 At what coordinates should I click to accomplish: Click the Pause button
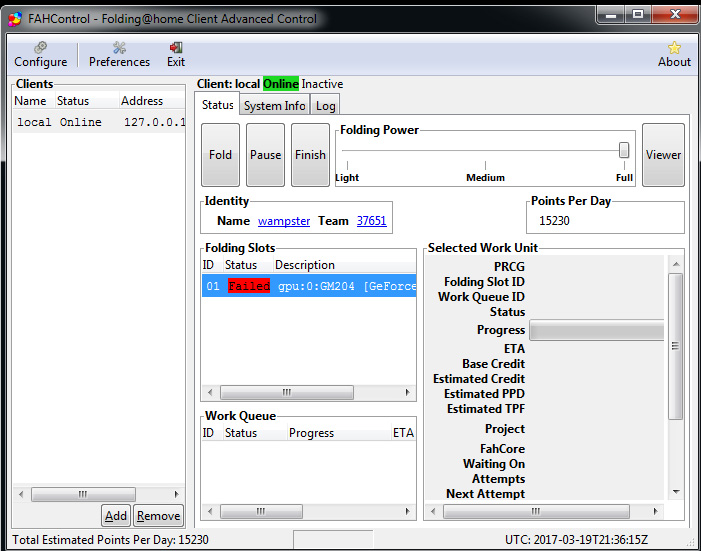click(266, 155)
